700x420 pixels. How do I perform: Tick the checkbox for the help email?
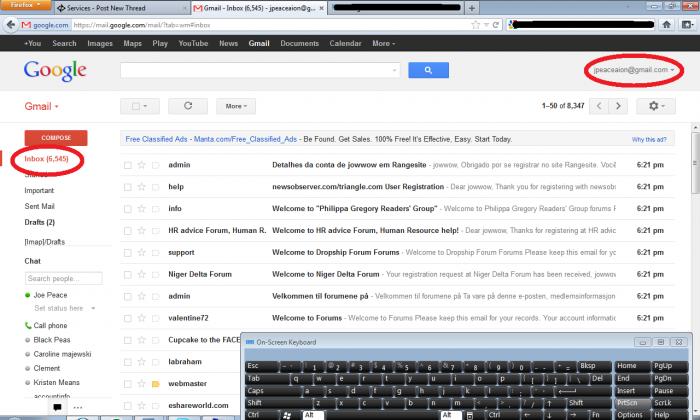(x=128, y=187)
